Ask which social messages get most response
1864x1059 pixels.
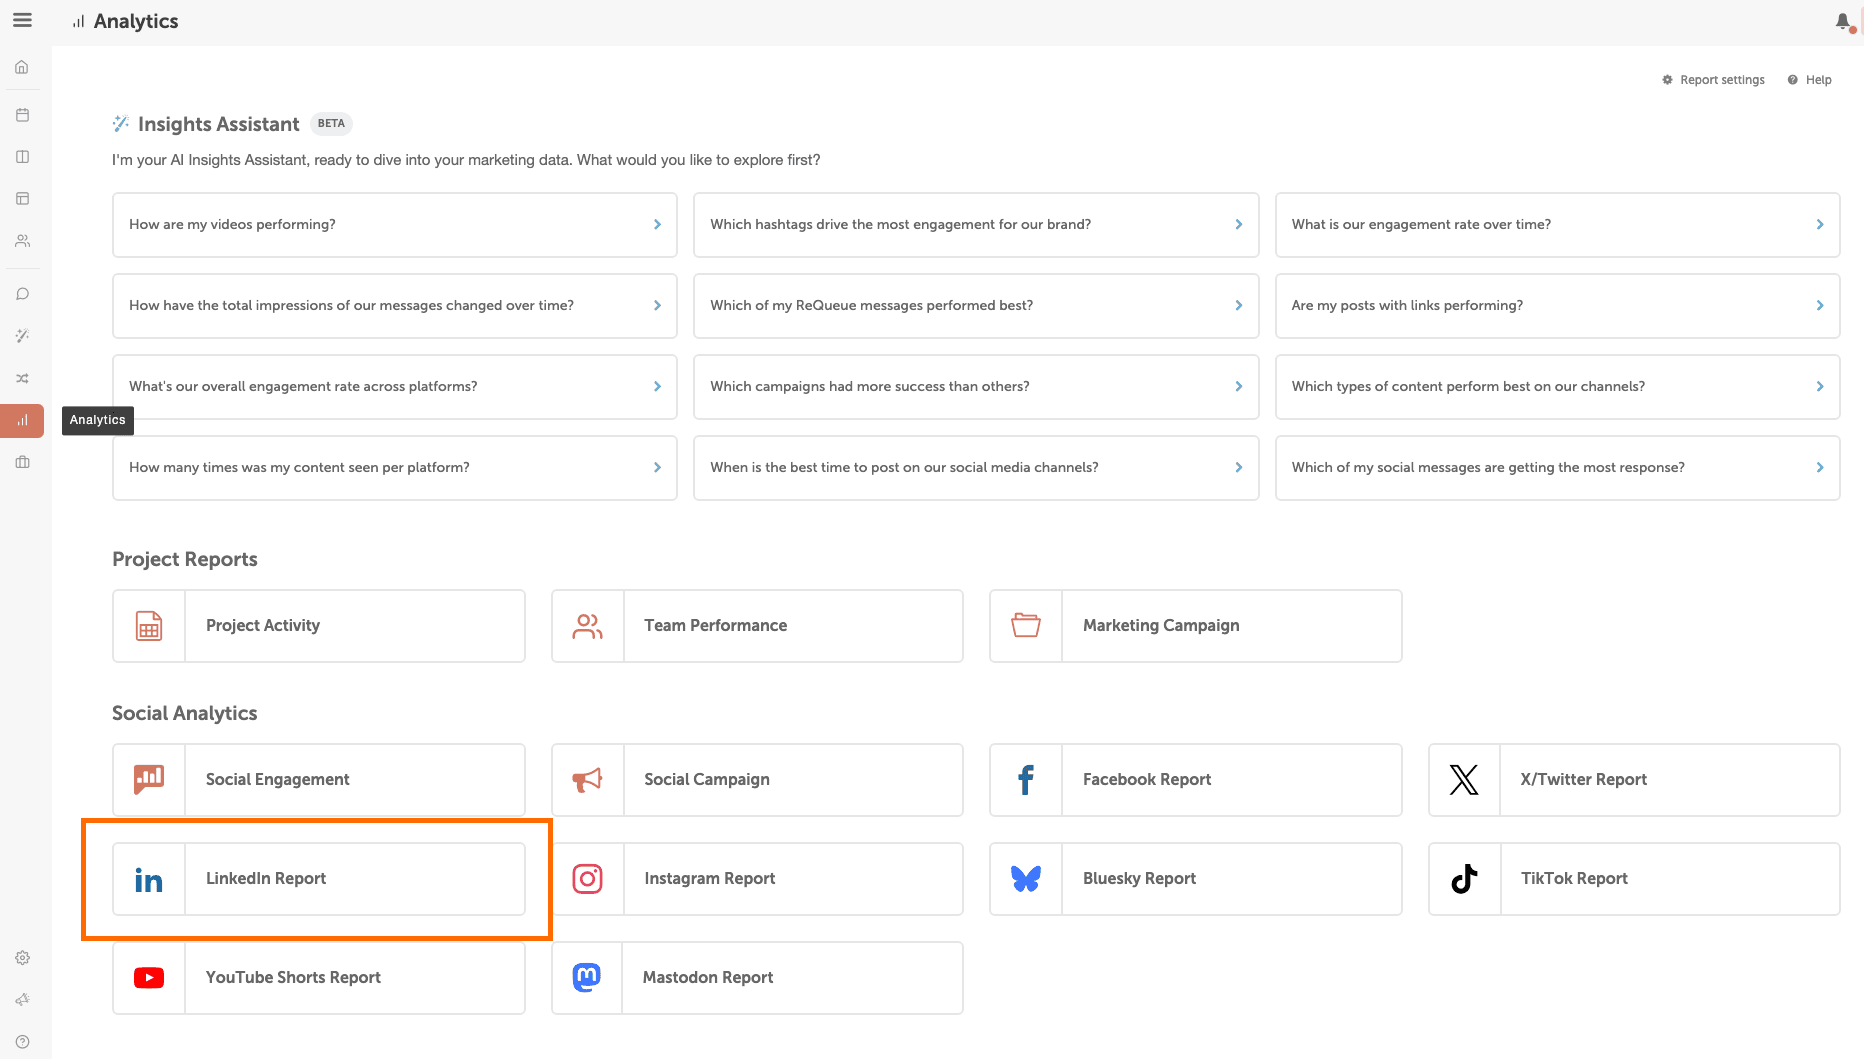[x=1558, y=468]
